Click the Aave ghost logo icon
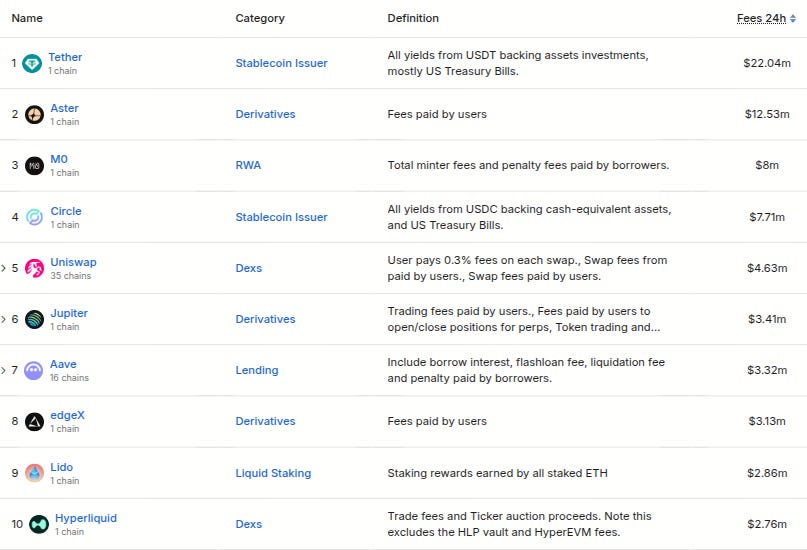Image resolution: width=807 pixels, height=550 pixels. pos(33,370)
